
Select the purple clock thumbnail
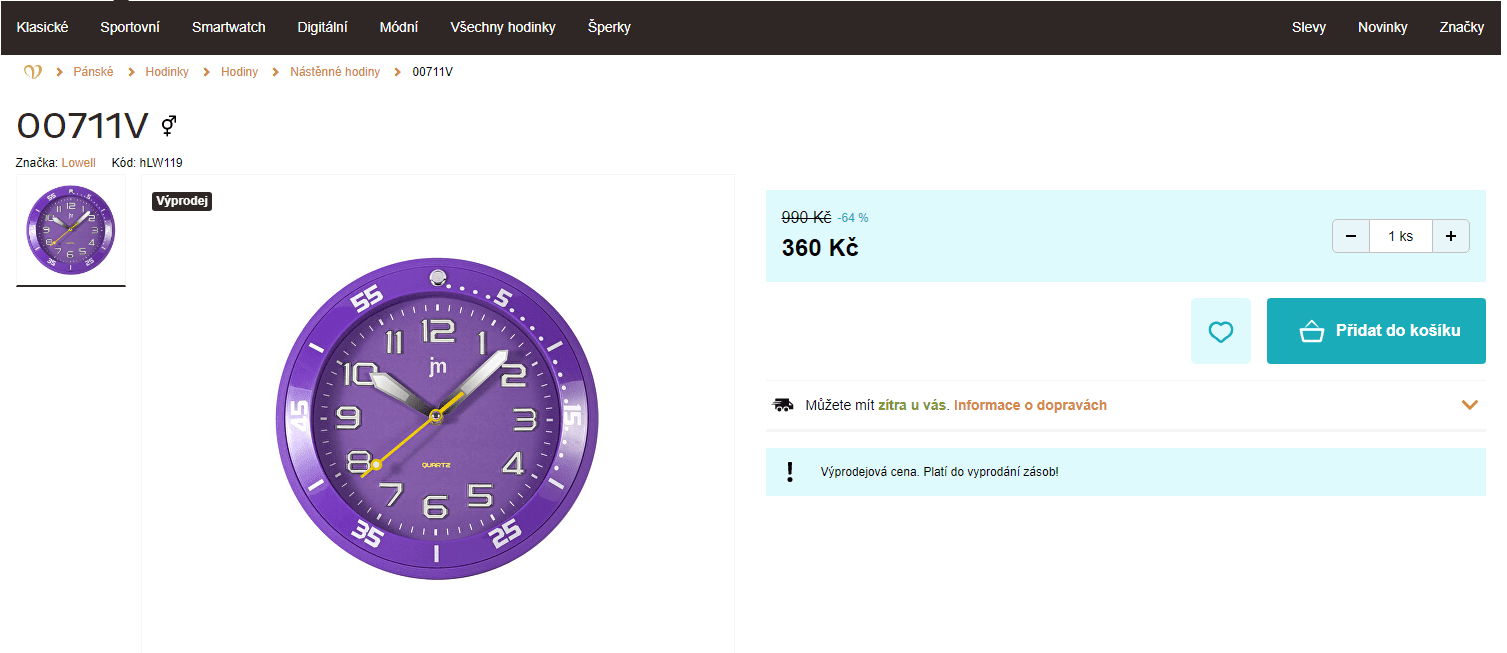pos(70,231)
